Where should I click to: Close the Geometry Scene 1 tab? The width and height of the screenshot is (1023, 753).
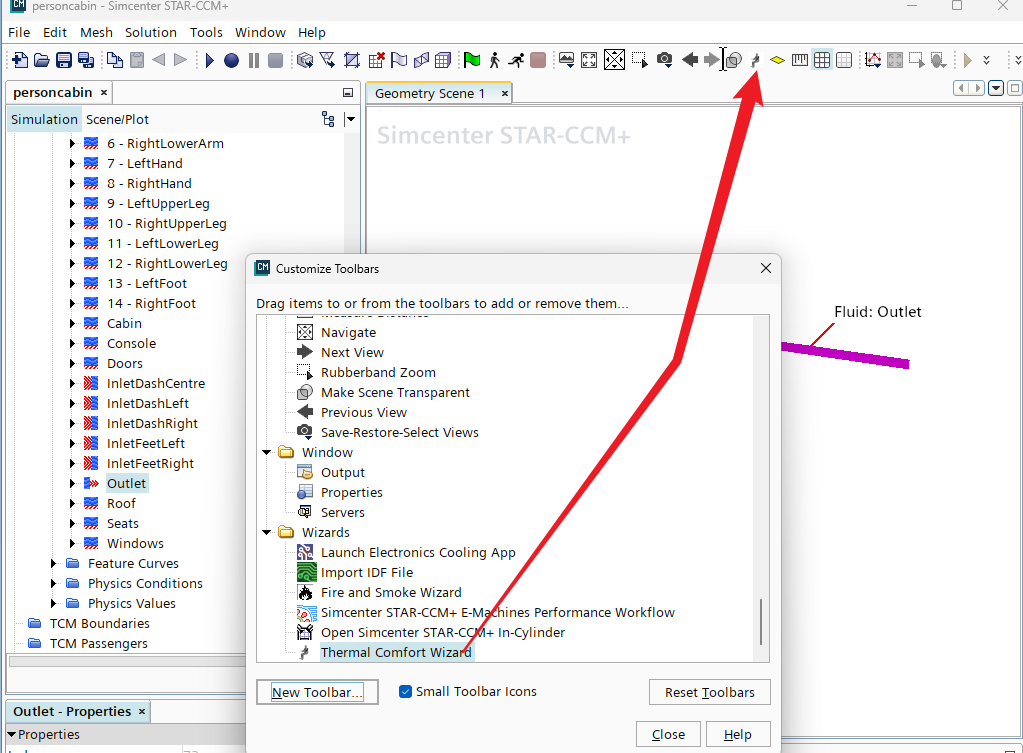pos(504,93)
